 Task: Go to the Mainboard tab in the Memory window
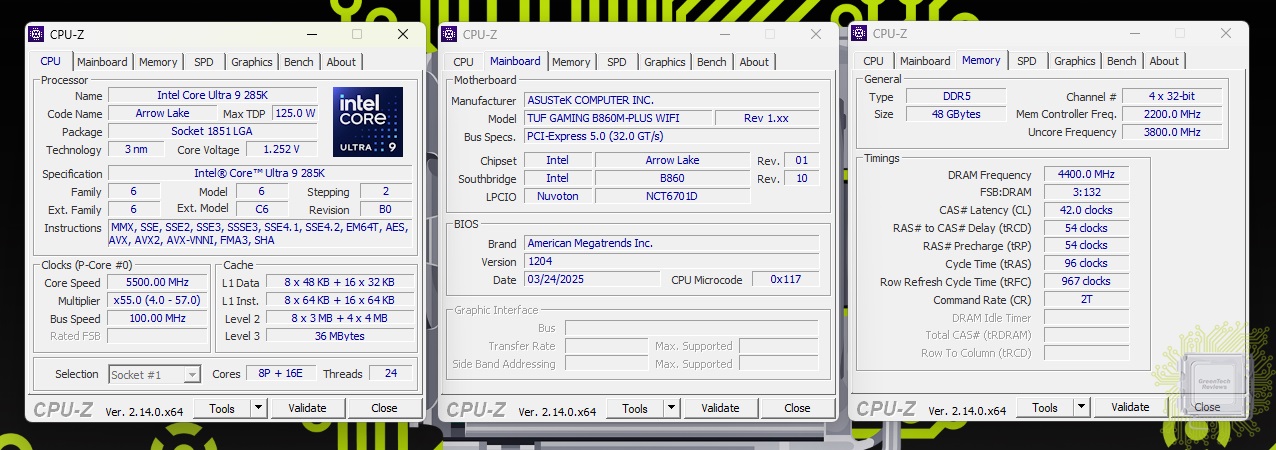[x=925, y=61]
